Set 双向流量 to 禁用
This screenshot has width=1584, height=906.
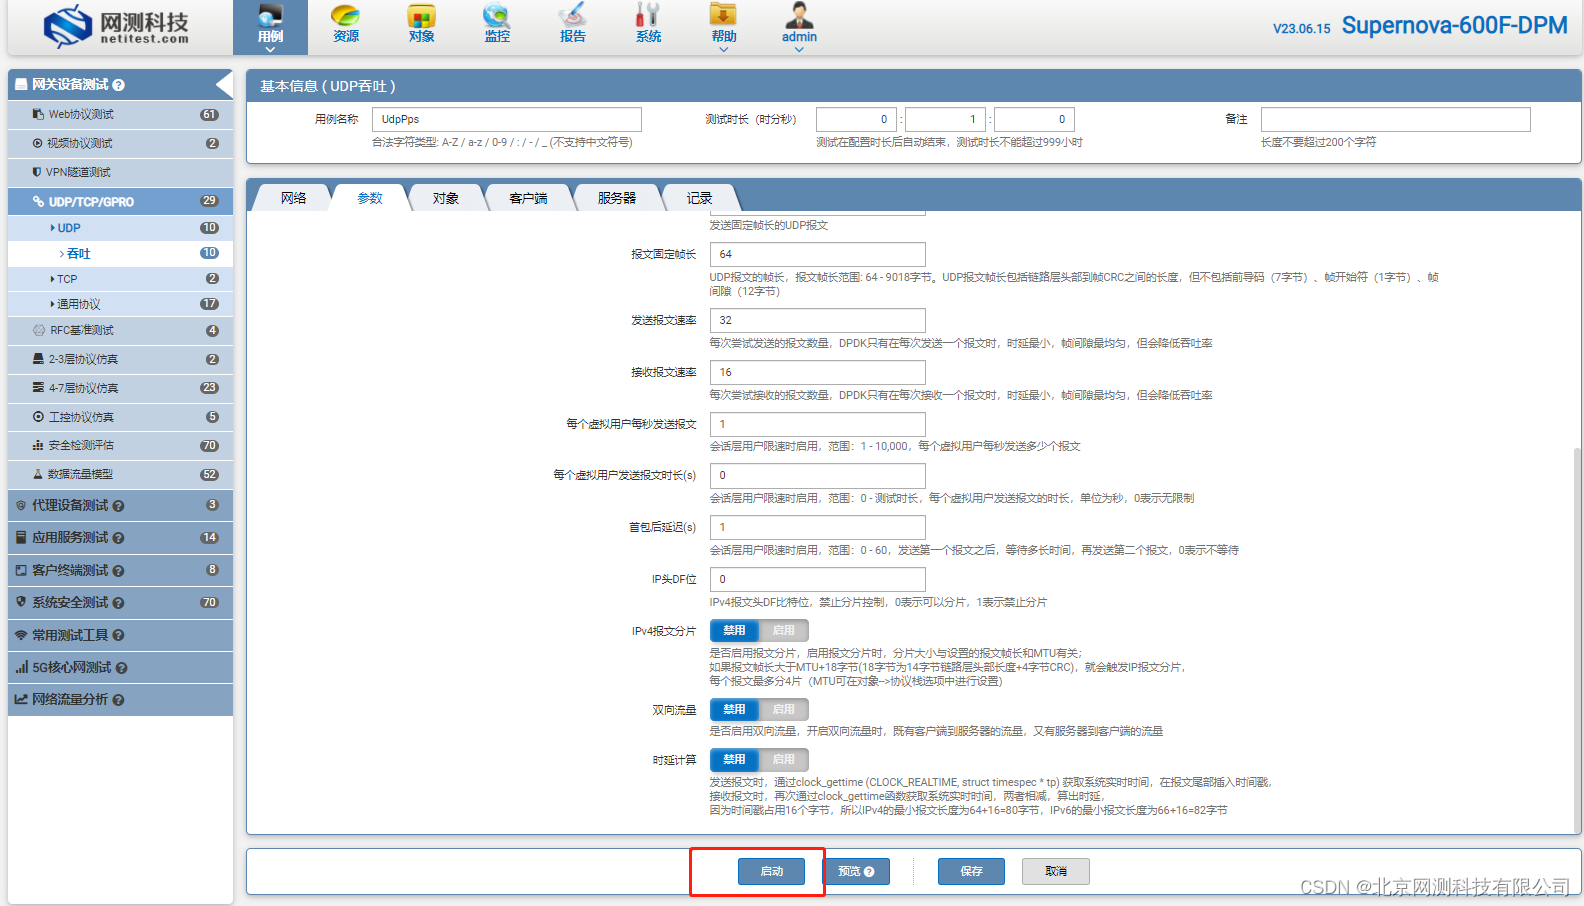coord(735,710)
